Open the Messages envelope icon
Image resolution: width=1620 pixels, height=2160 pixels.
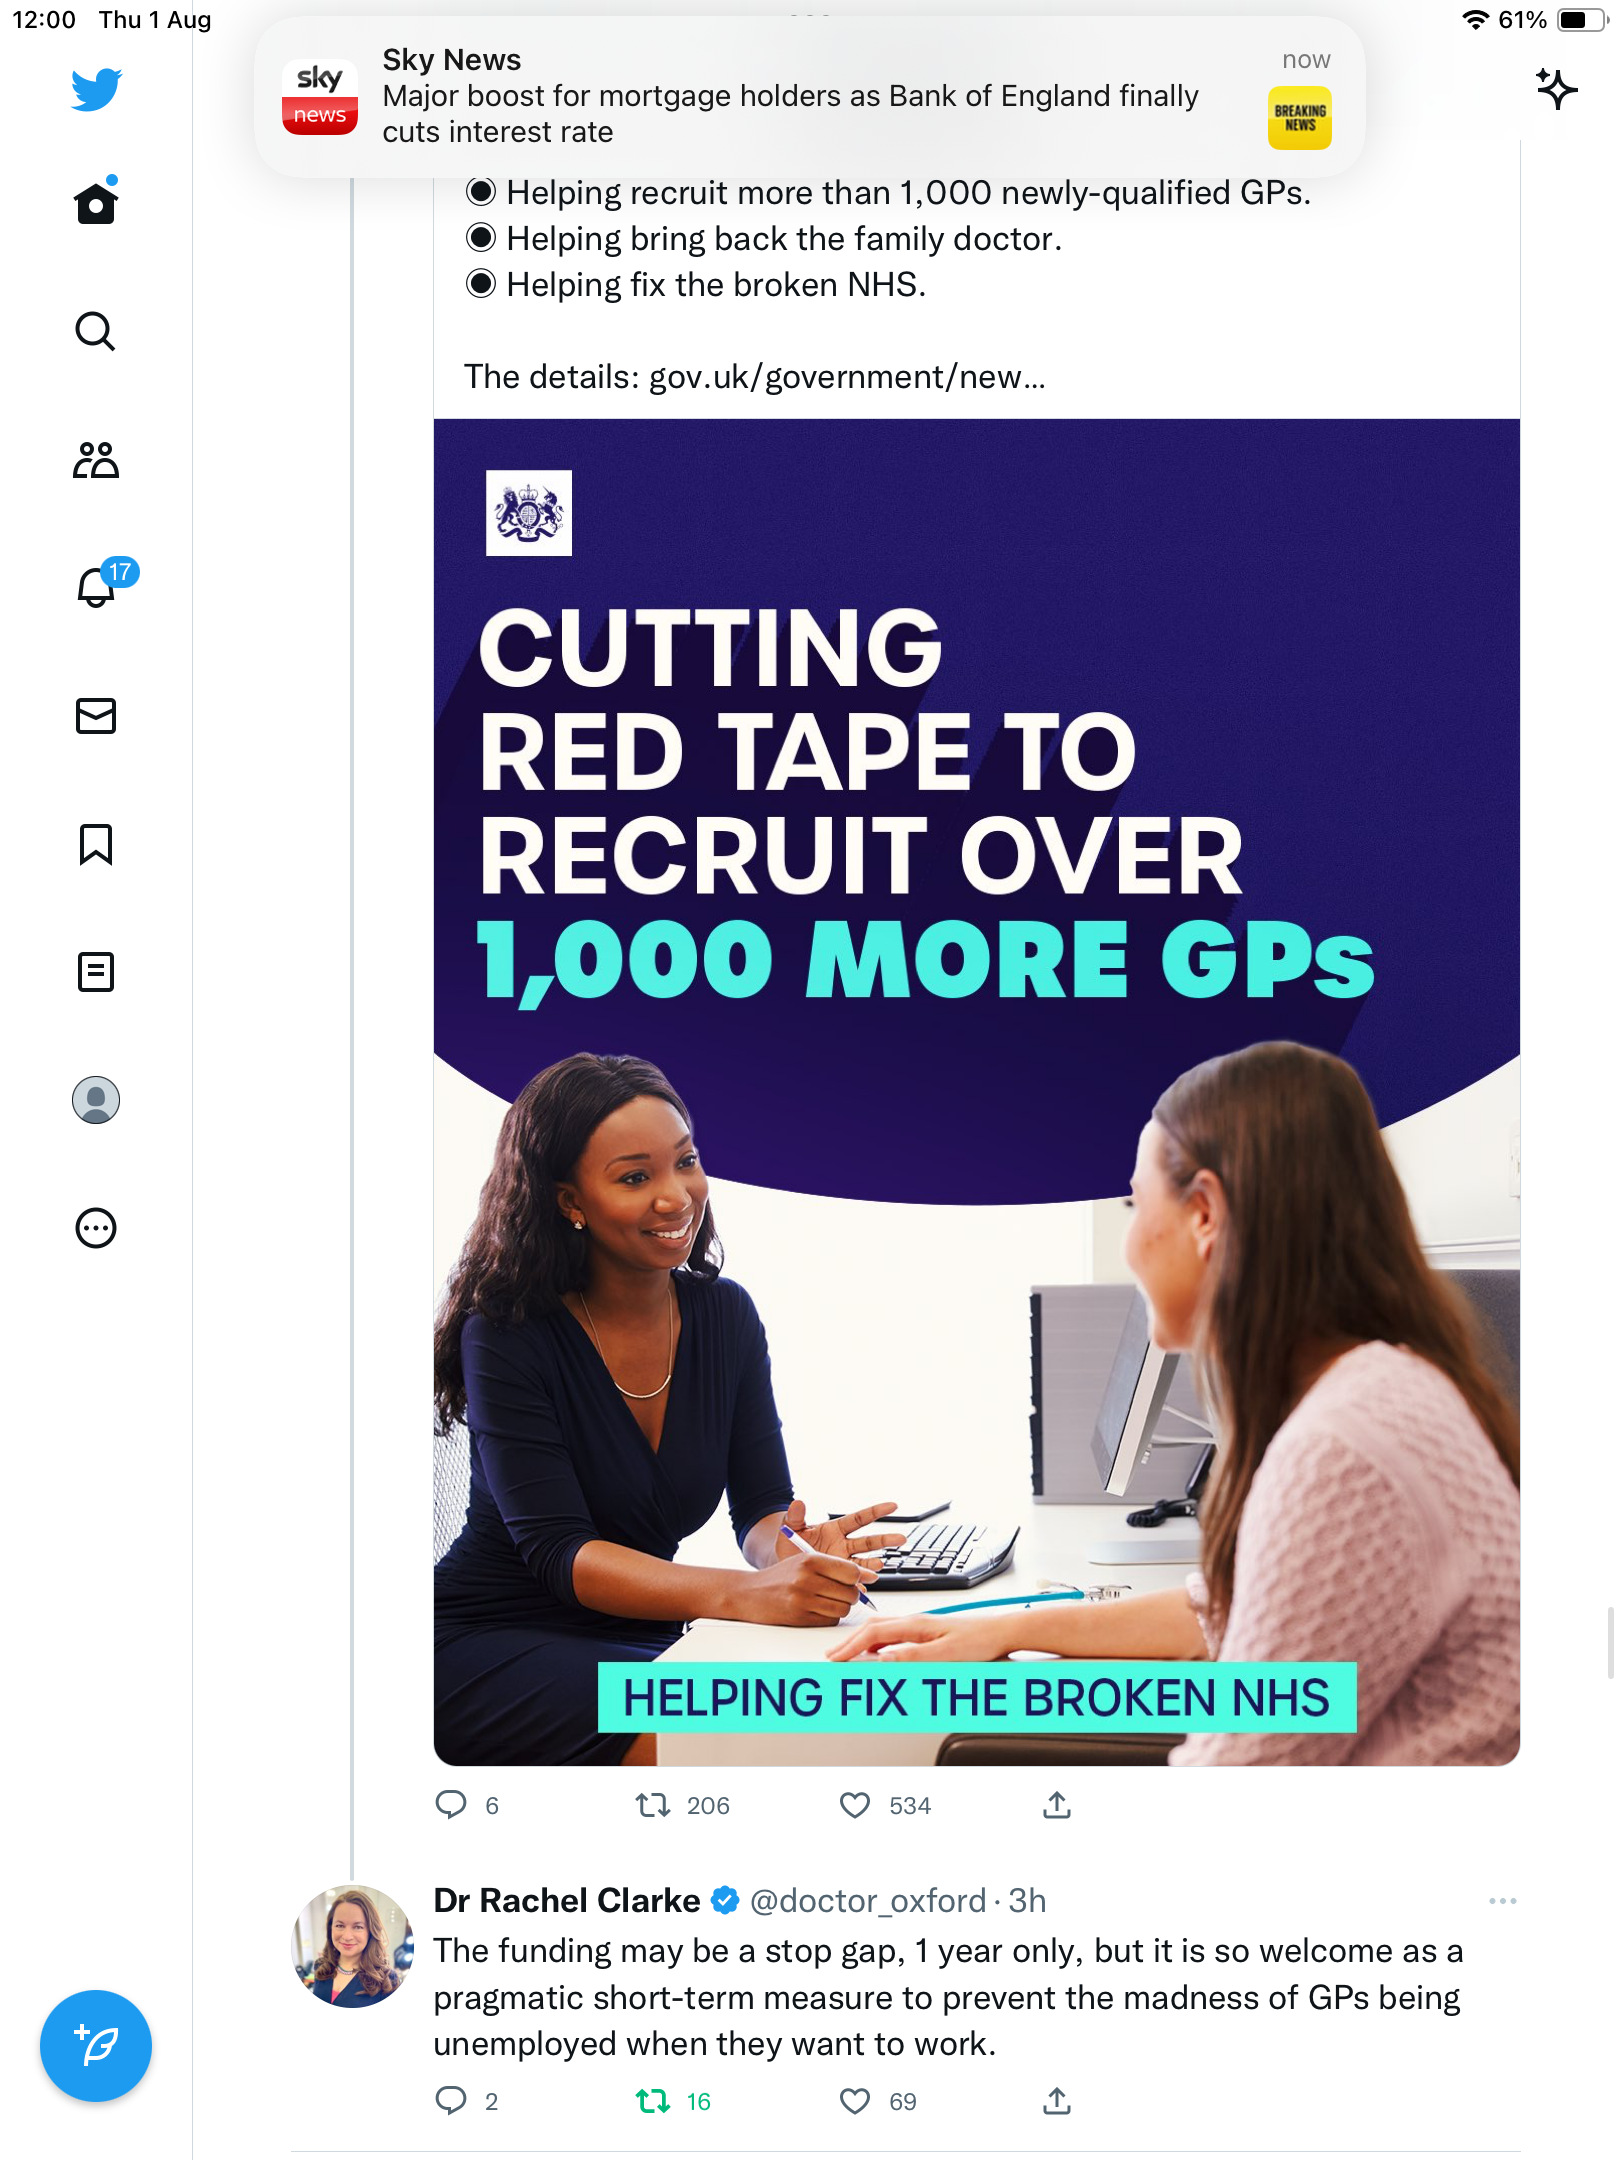[x=96, y=716]
